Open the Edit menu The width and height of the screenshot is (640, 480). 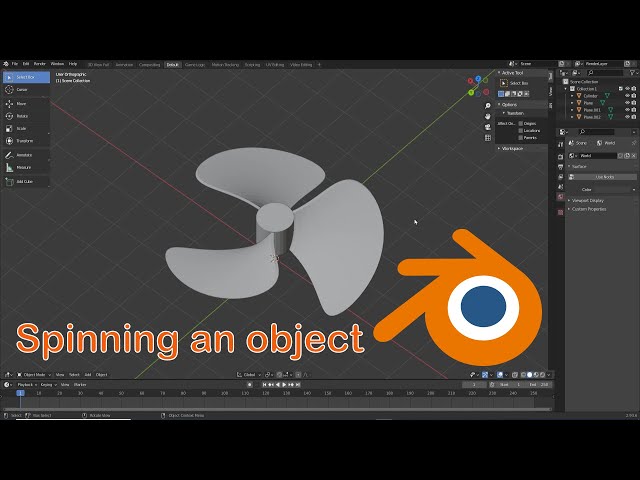(x=26, y=64)
